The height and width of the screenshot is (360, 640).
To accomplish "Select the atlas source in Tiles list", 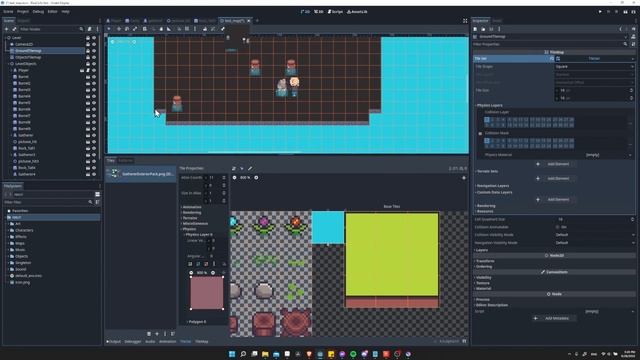I will 141,173.
